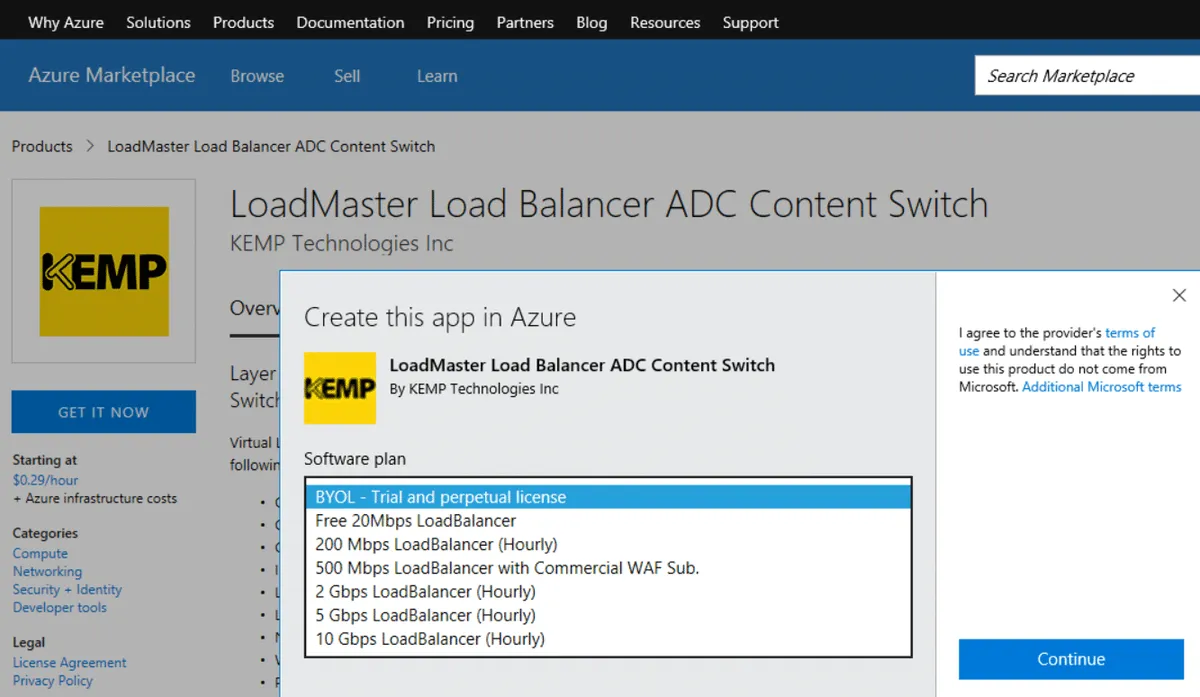Click the breadcrumb chevron after Products
The width and height of the screenshot is (1200, 697).
pyautogui.click(x=90, y=146)
